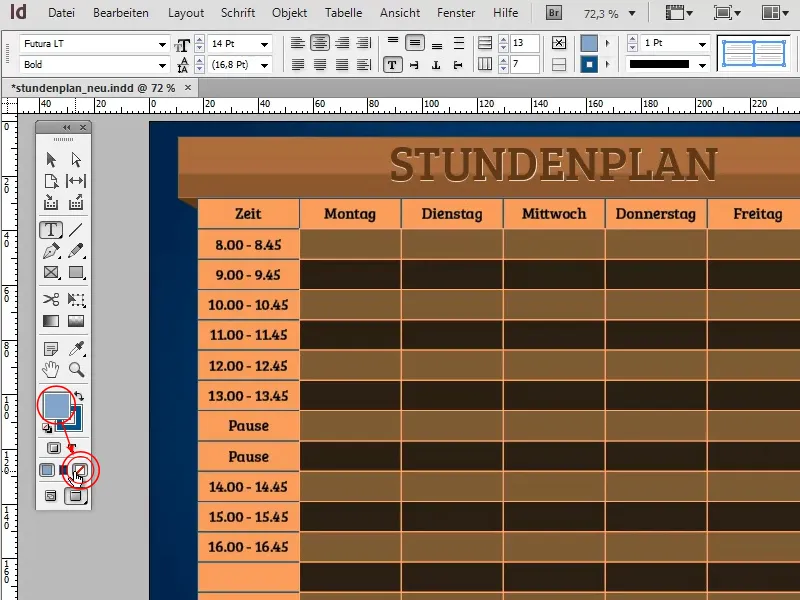Open the Tabelle menu
The image size is (800, 600).
tap(343, 13)
